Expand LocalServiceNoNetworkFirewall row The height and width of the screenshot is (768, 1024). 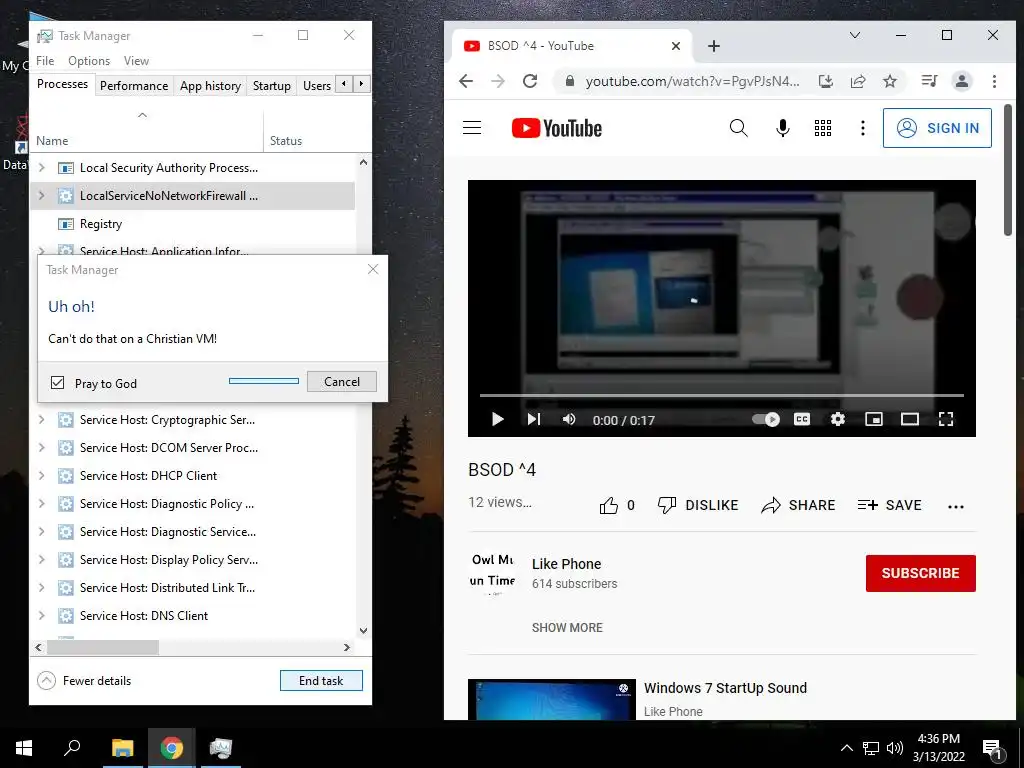42,195
